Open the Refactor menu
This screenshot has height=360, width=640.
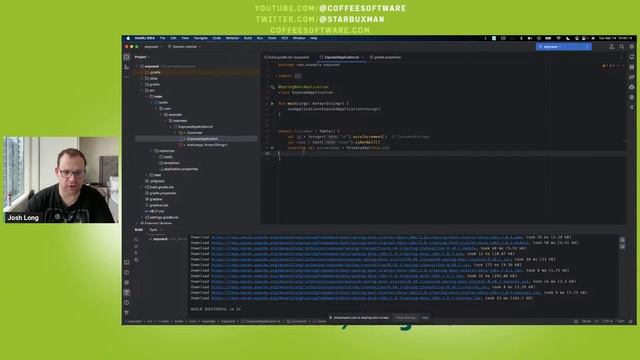(232, 38)
